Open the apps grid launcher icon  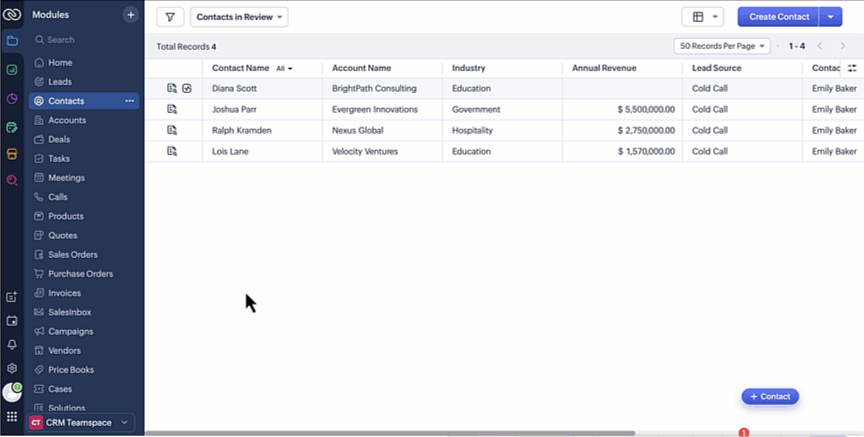point(12,417)
